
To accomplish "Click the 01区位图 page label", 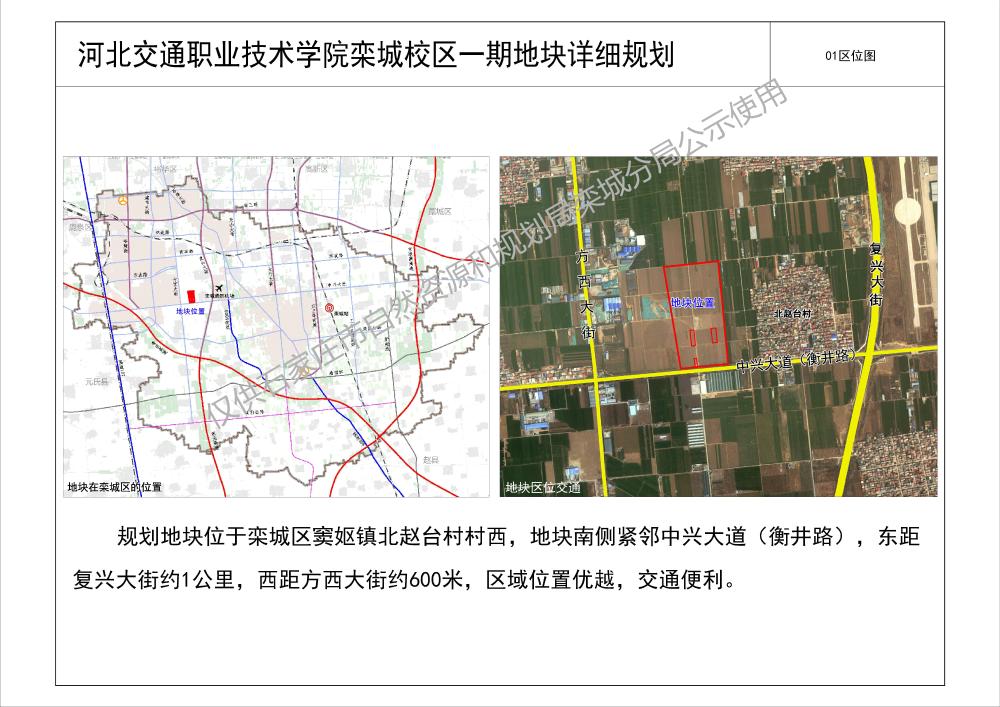I will click(x=850, y=56).
